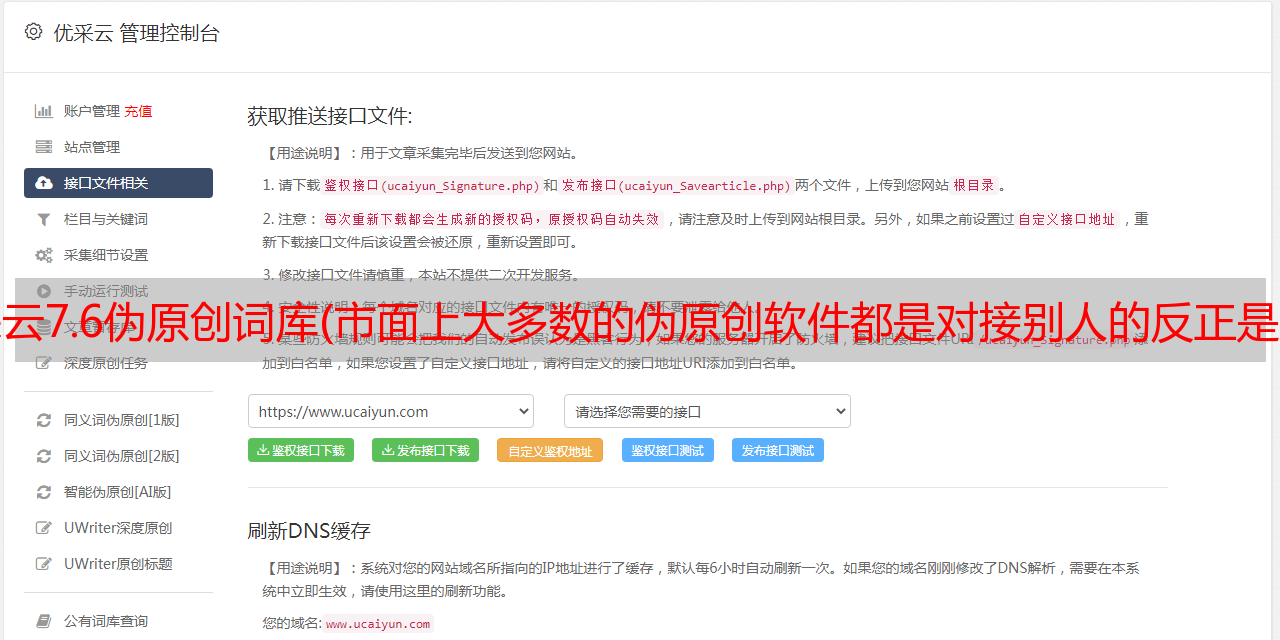Image resolution: width=1280 pixels, height=640 pixels.
Task: Click the highlighted 自定义接口地址 text
Action: 1066,220
